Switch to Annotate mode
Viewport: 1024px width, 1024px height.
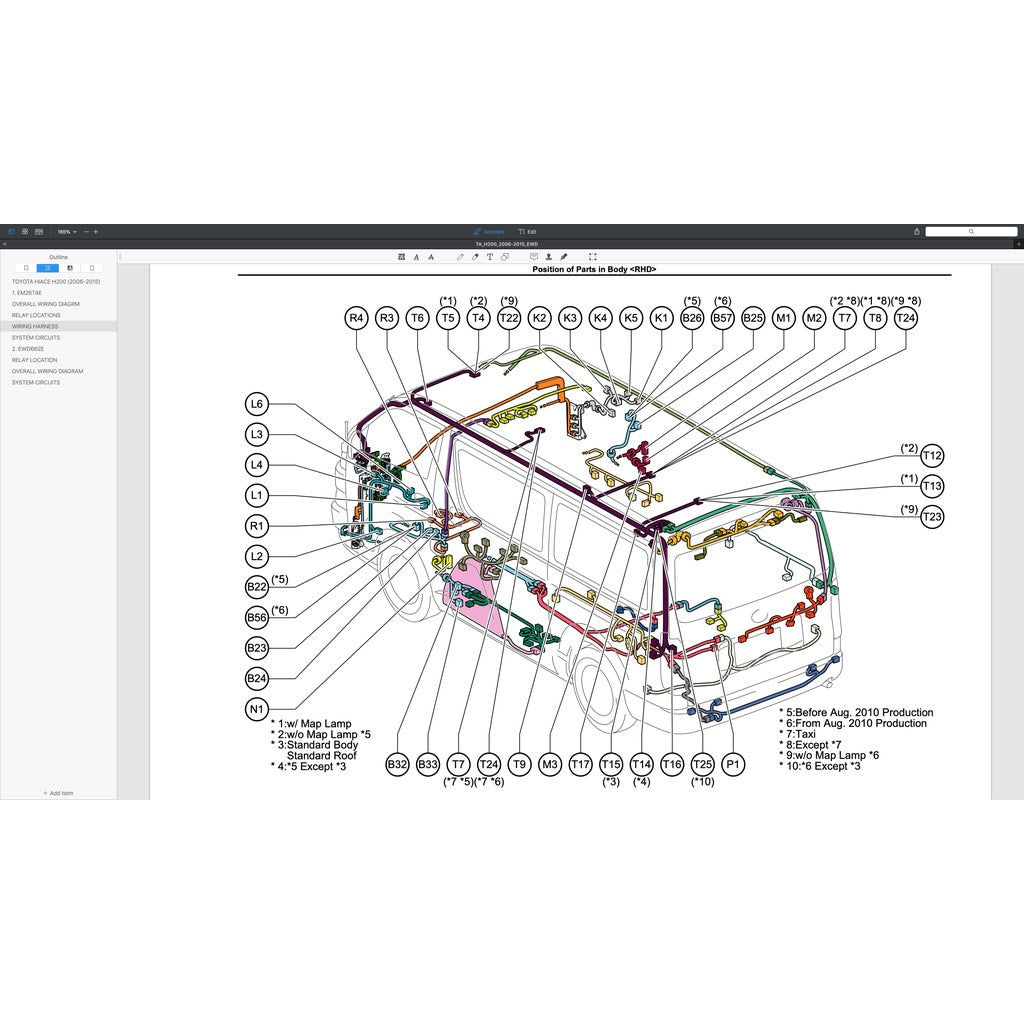click(489, 231)
